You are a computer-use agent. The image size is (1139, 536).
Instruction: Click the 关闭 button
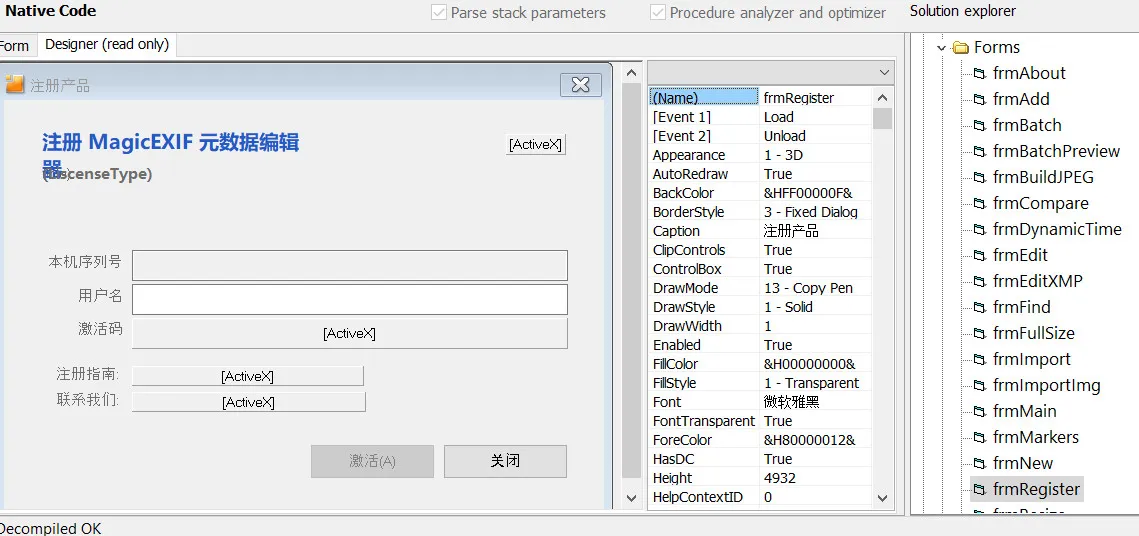[x=506, y=461]
